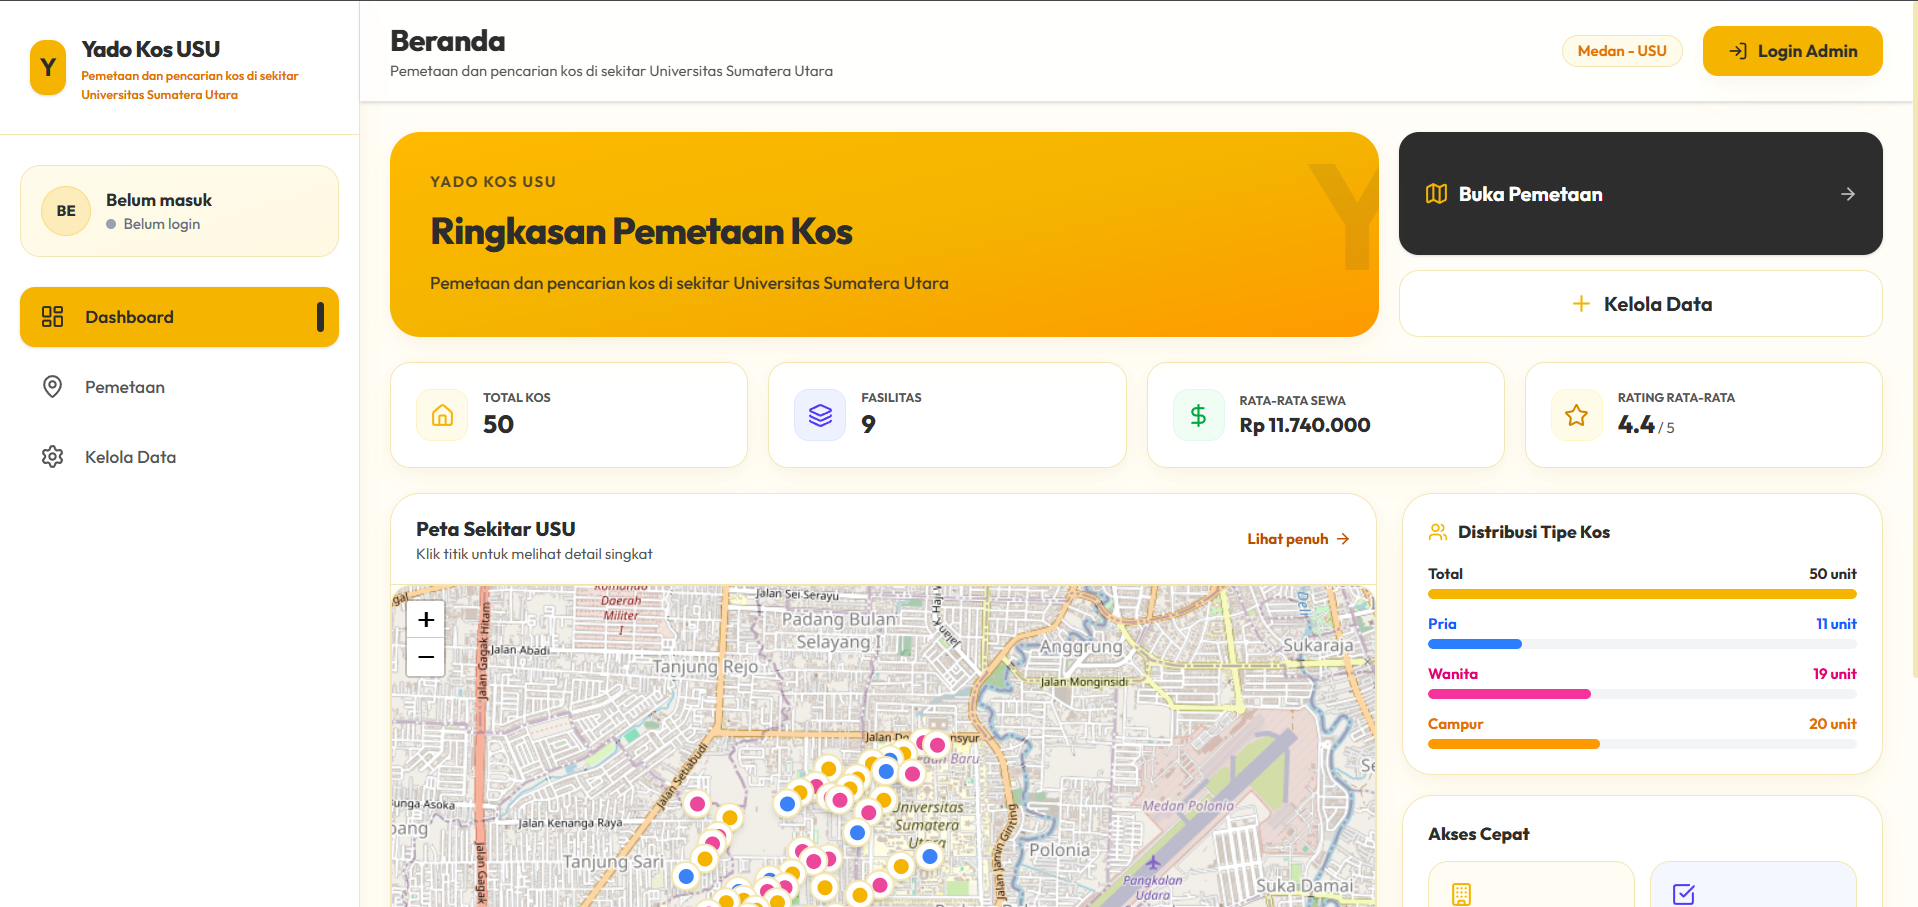Click the Total Kos house icon
Image resolution: width=1918 pixels, height=907 pixels.
click(x=442, y=415)
